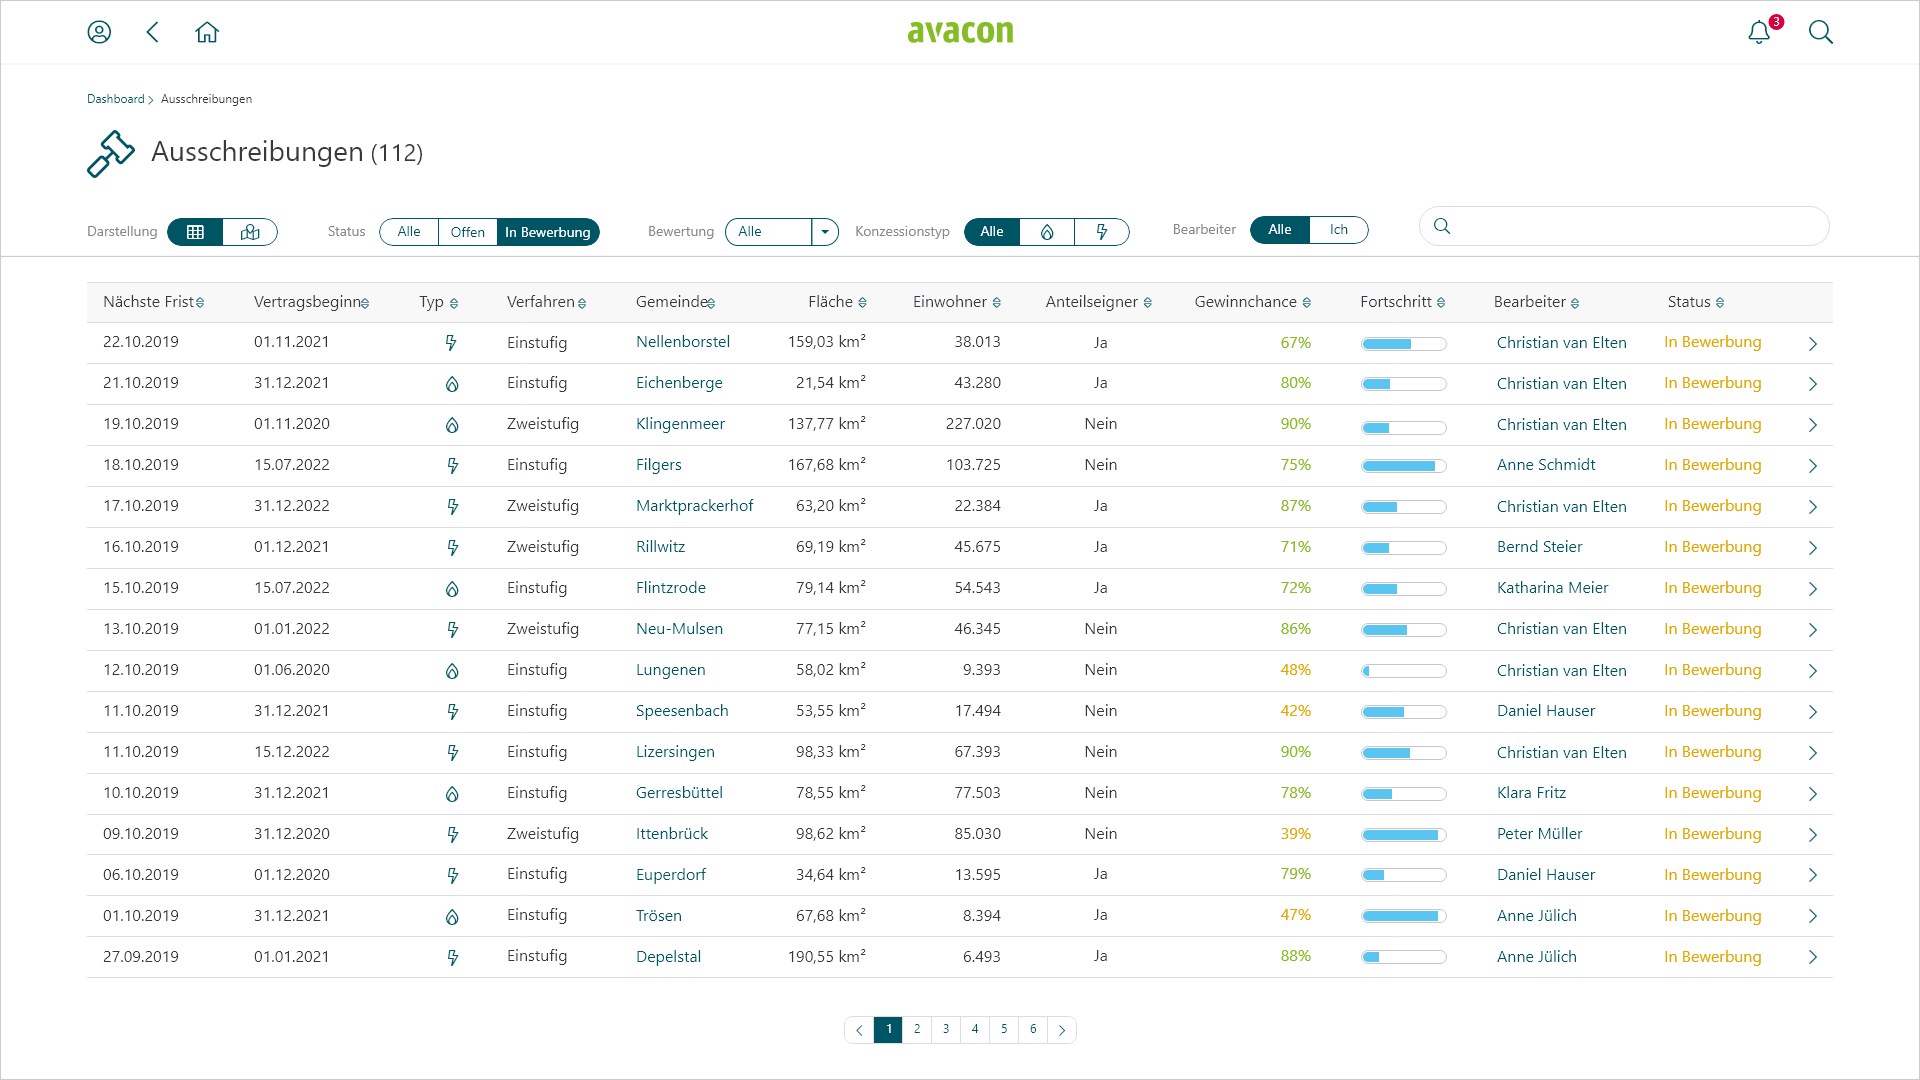Click the back arrow icon
The height and width of the screenshot is (1080, 1920).
pyautogui.click(x=153, y=32)
